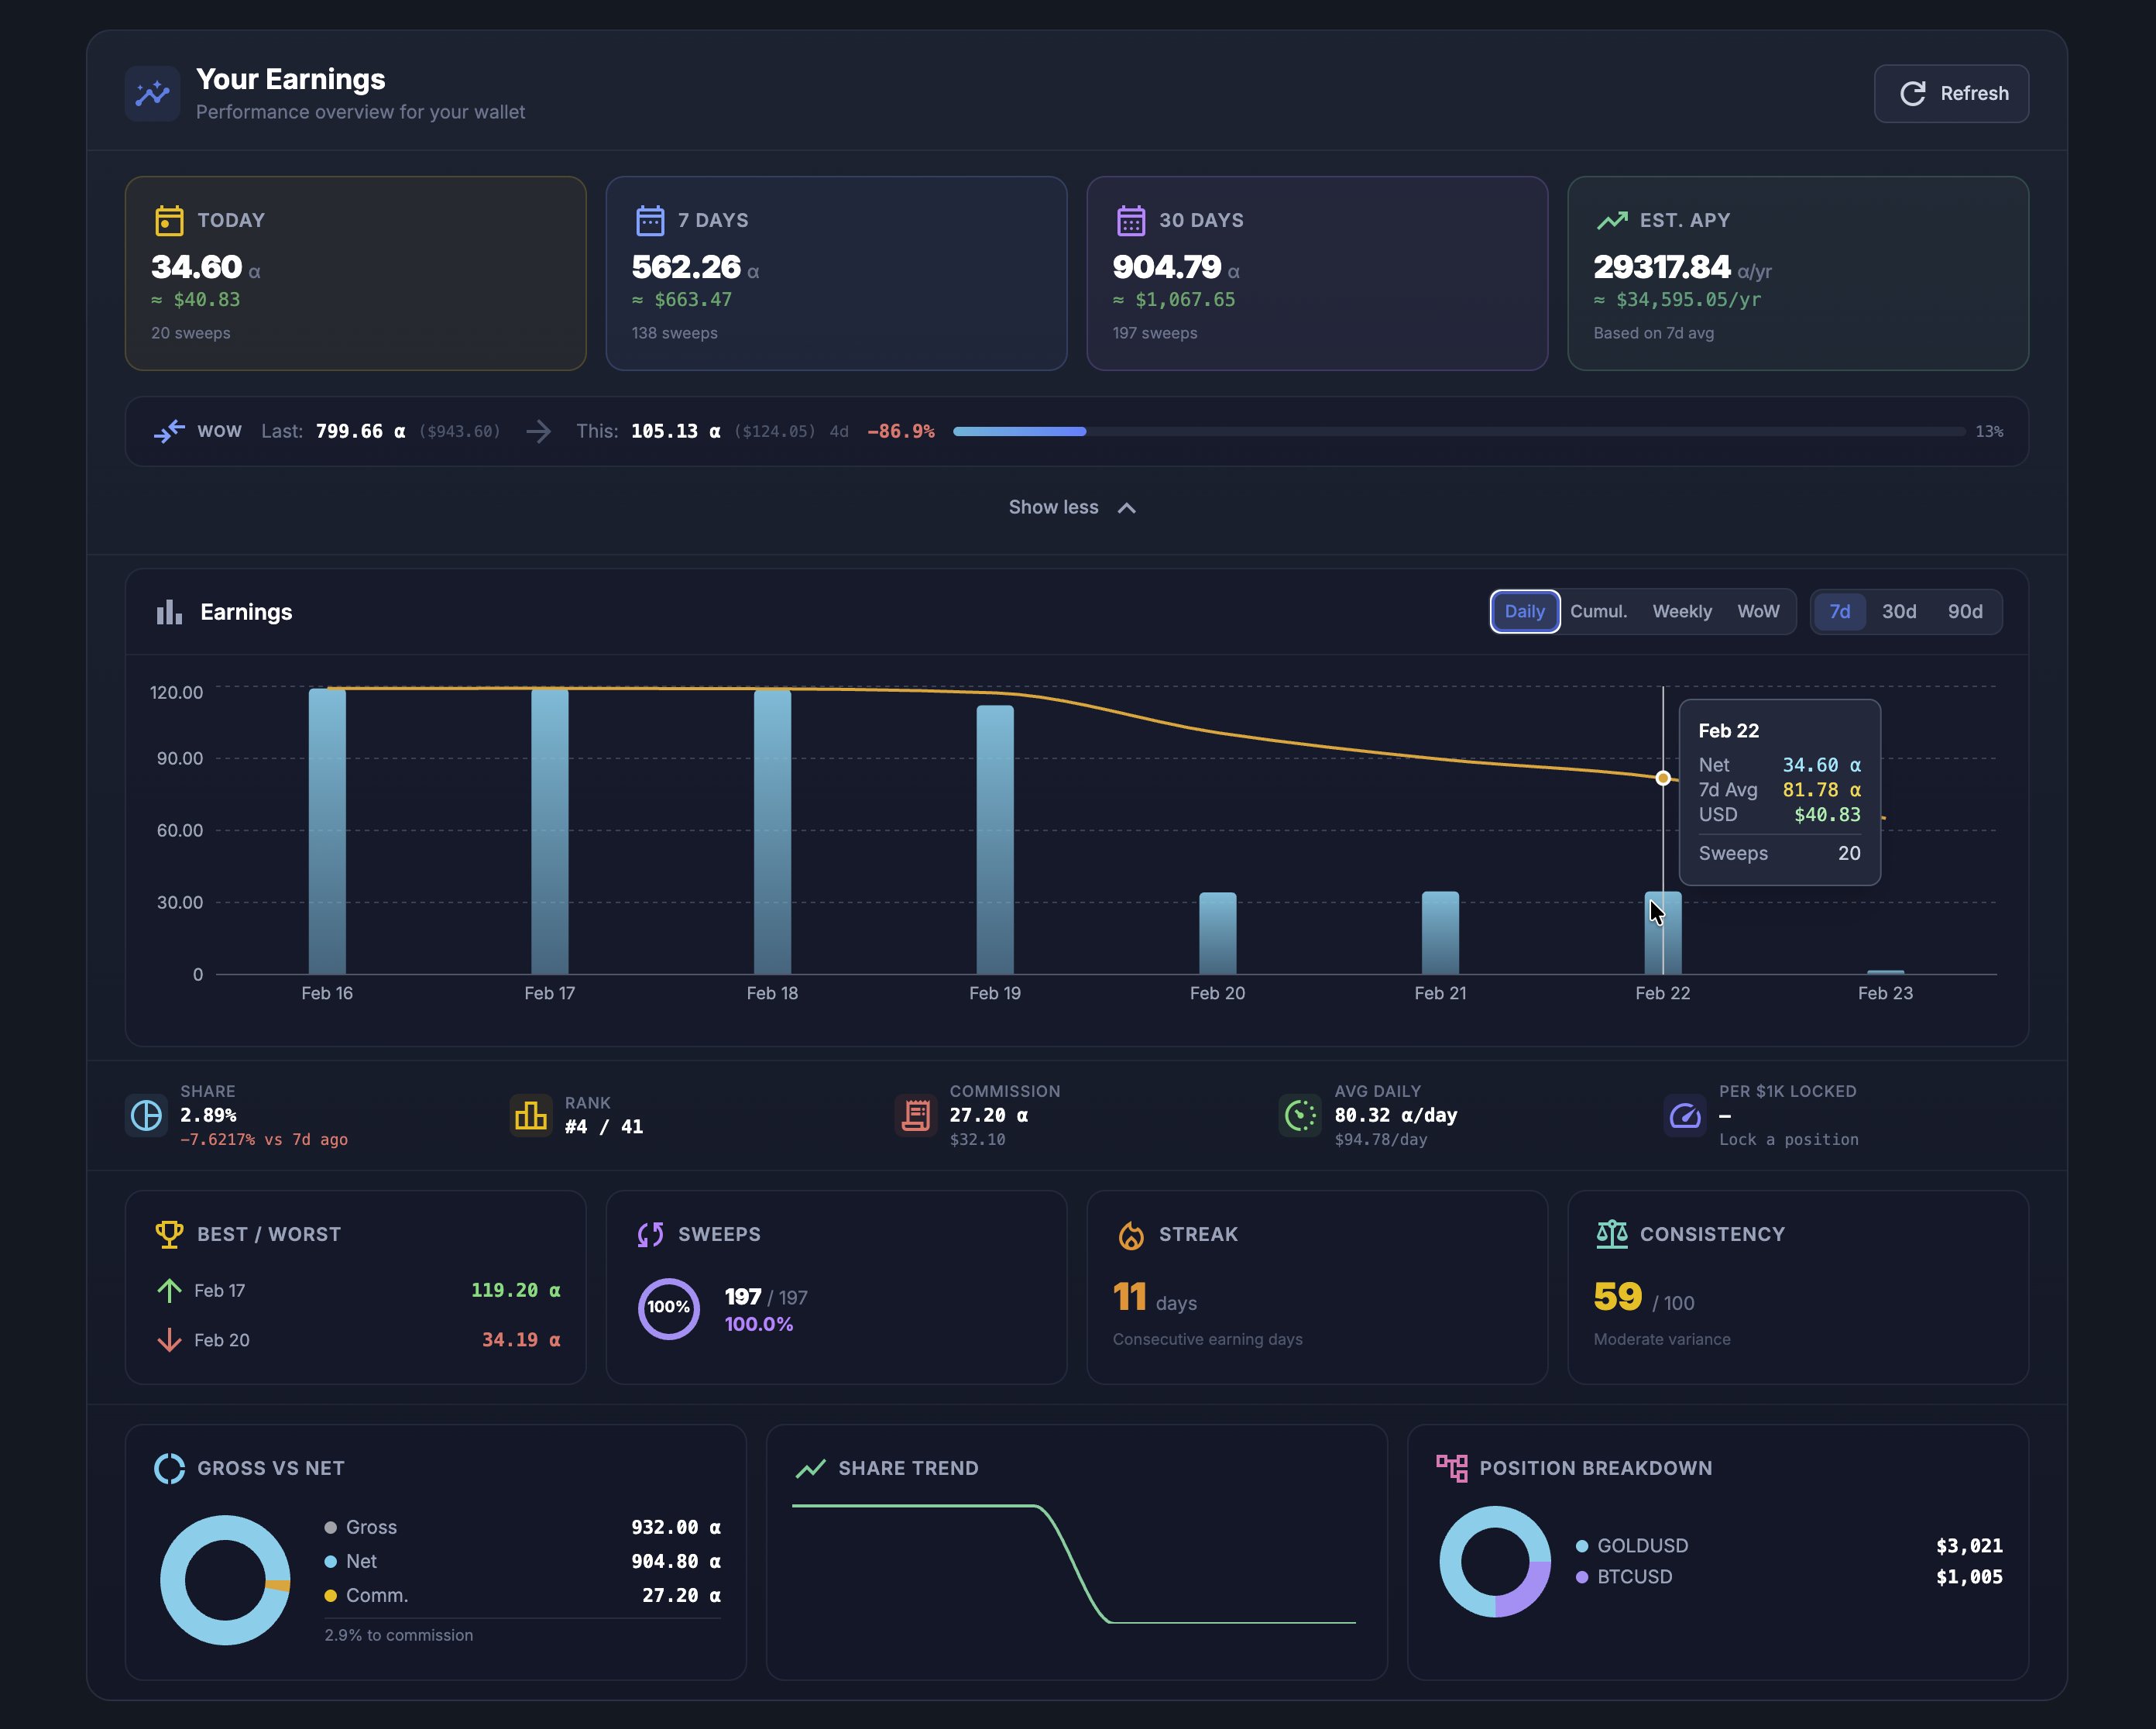Click the WoW comparison arrows icon

point(170,431)
